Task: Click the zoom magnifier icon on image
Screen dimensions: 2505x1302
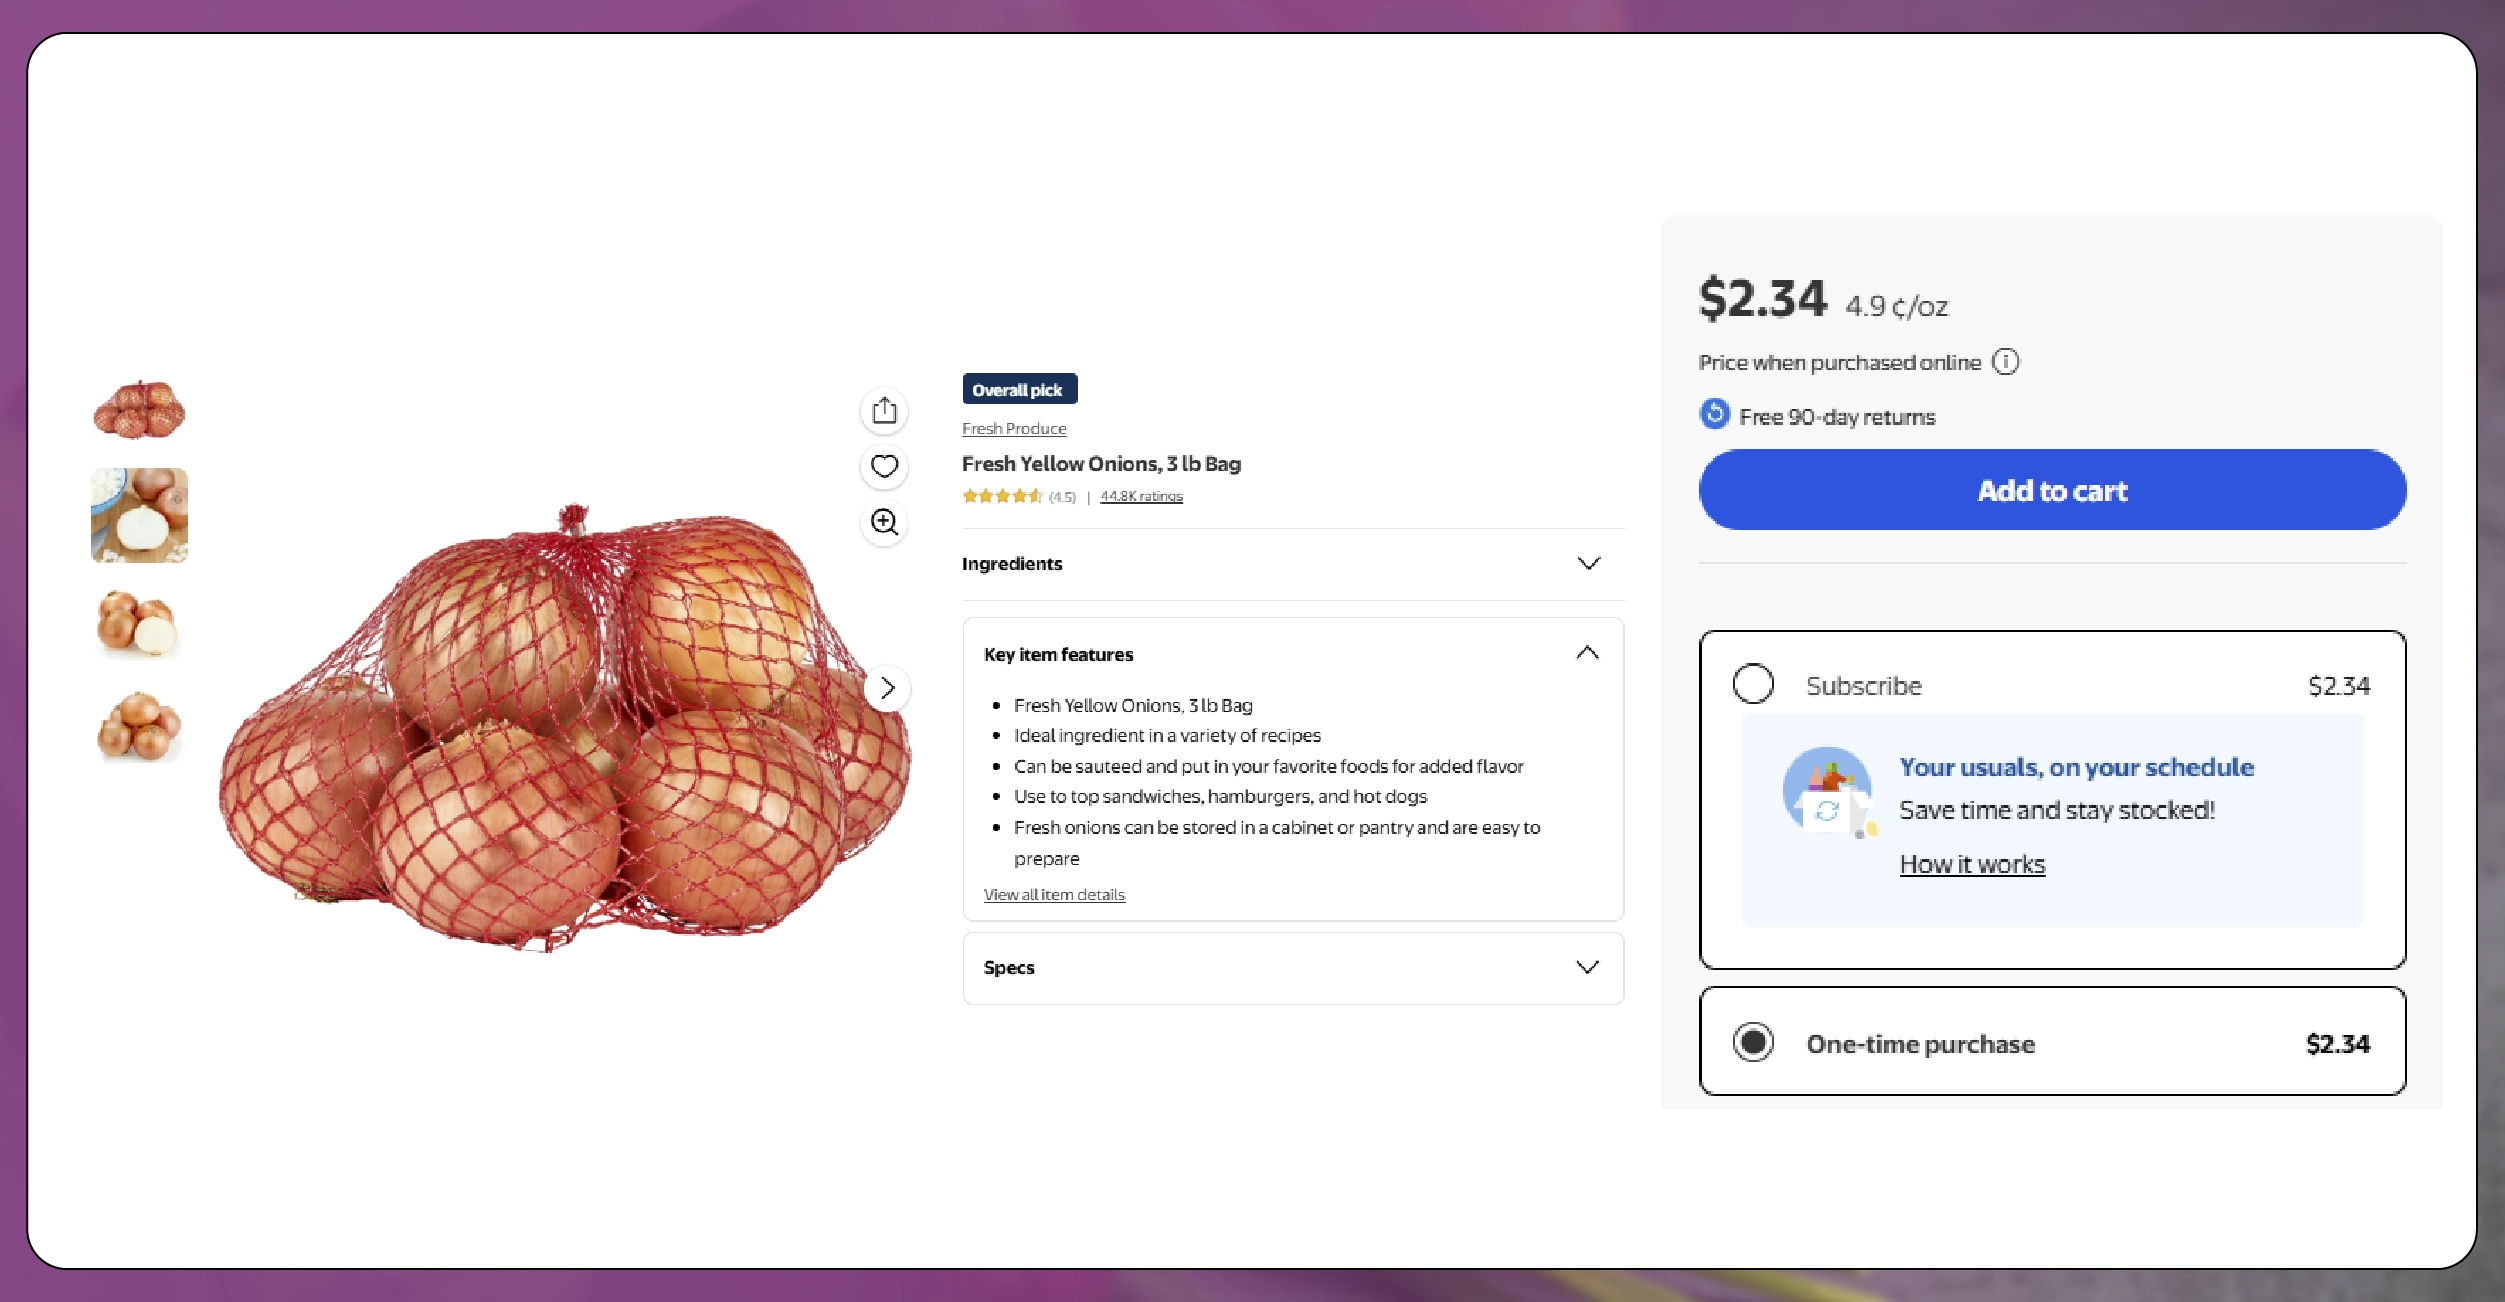Action: click(884, 522)
